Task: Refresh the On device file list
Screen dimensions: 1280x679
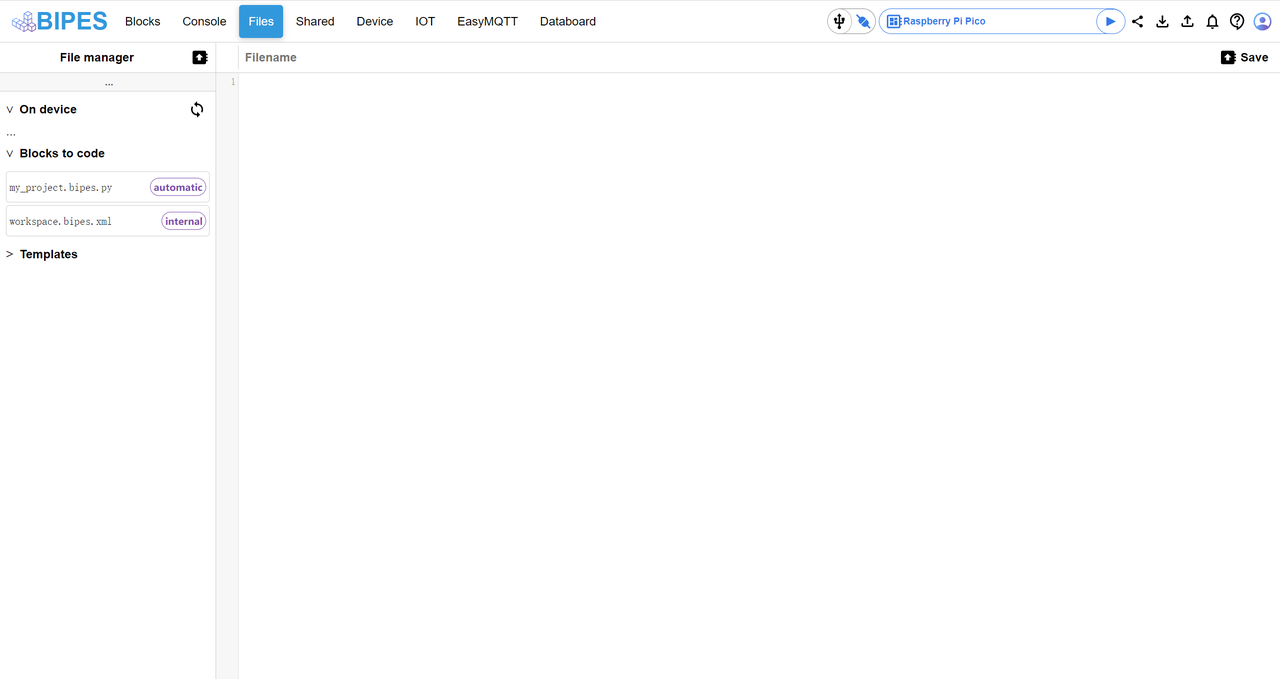Action: click(197, 110)
